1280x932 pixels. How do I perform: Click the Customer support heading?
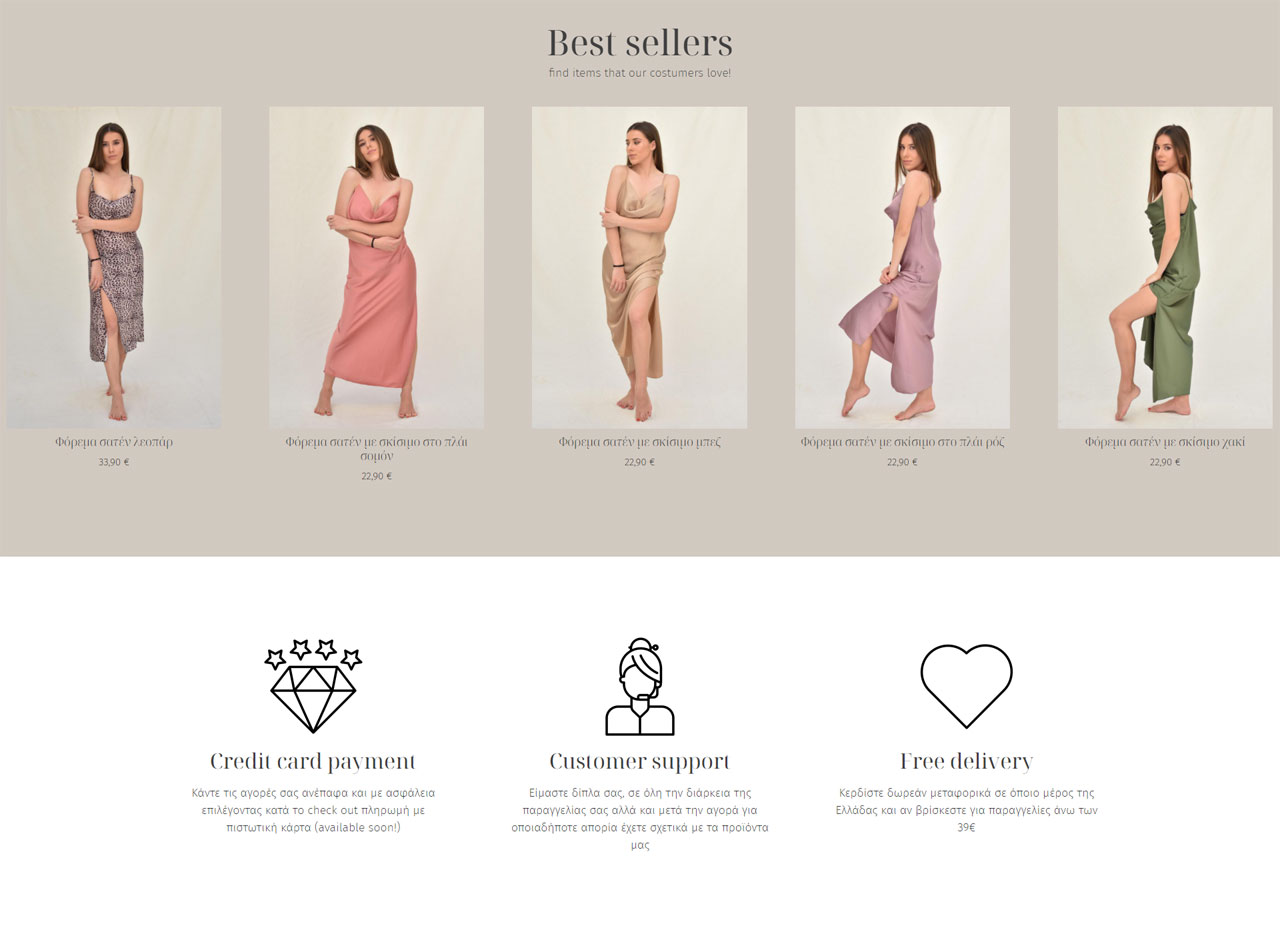coord(640,761)
